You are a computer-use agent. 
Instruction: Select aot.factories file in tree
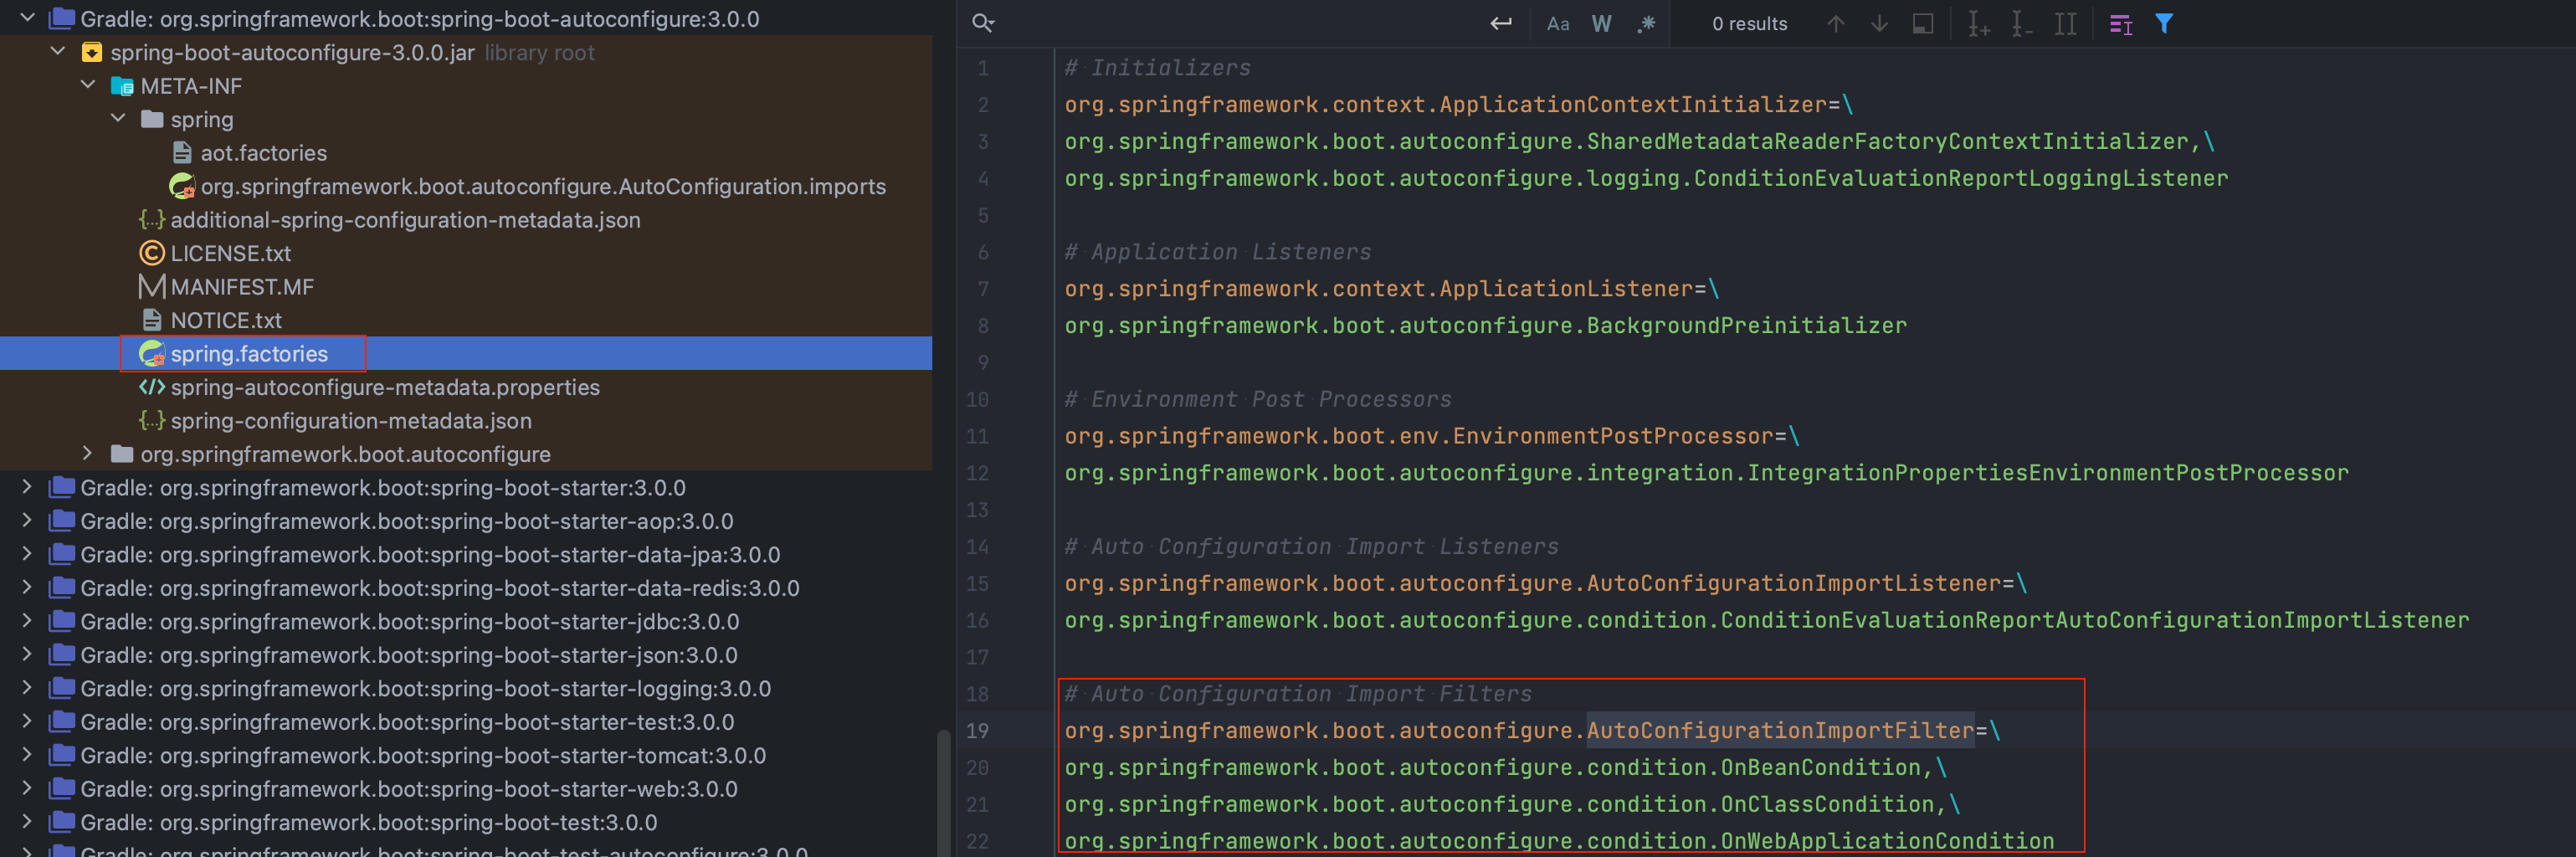(x=263, y=153)
